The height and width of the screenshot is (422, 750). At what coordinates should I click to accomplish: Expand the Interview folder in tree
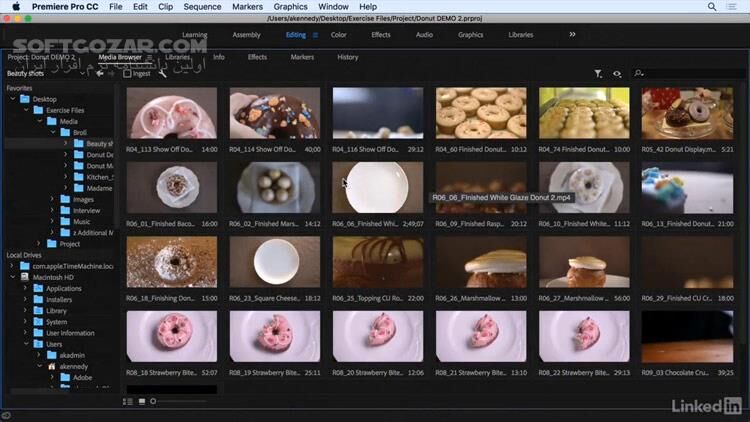(x=53, y=211)
